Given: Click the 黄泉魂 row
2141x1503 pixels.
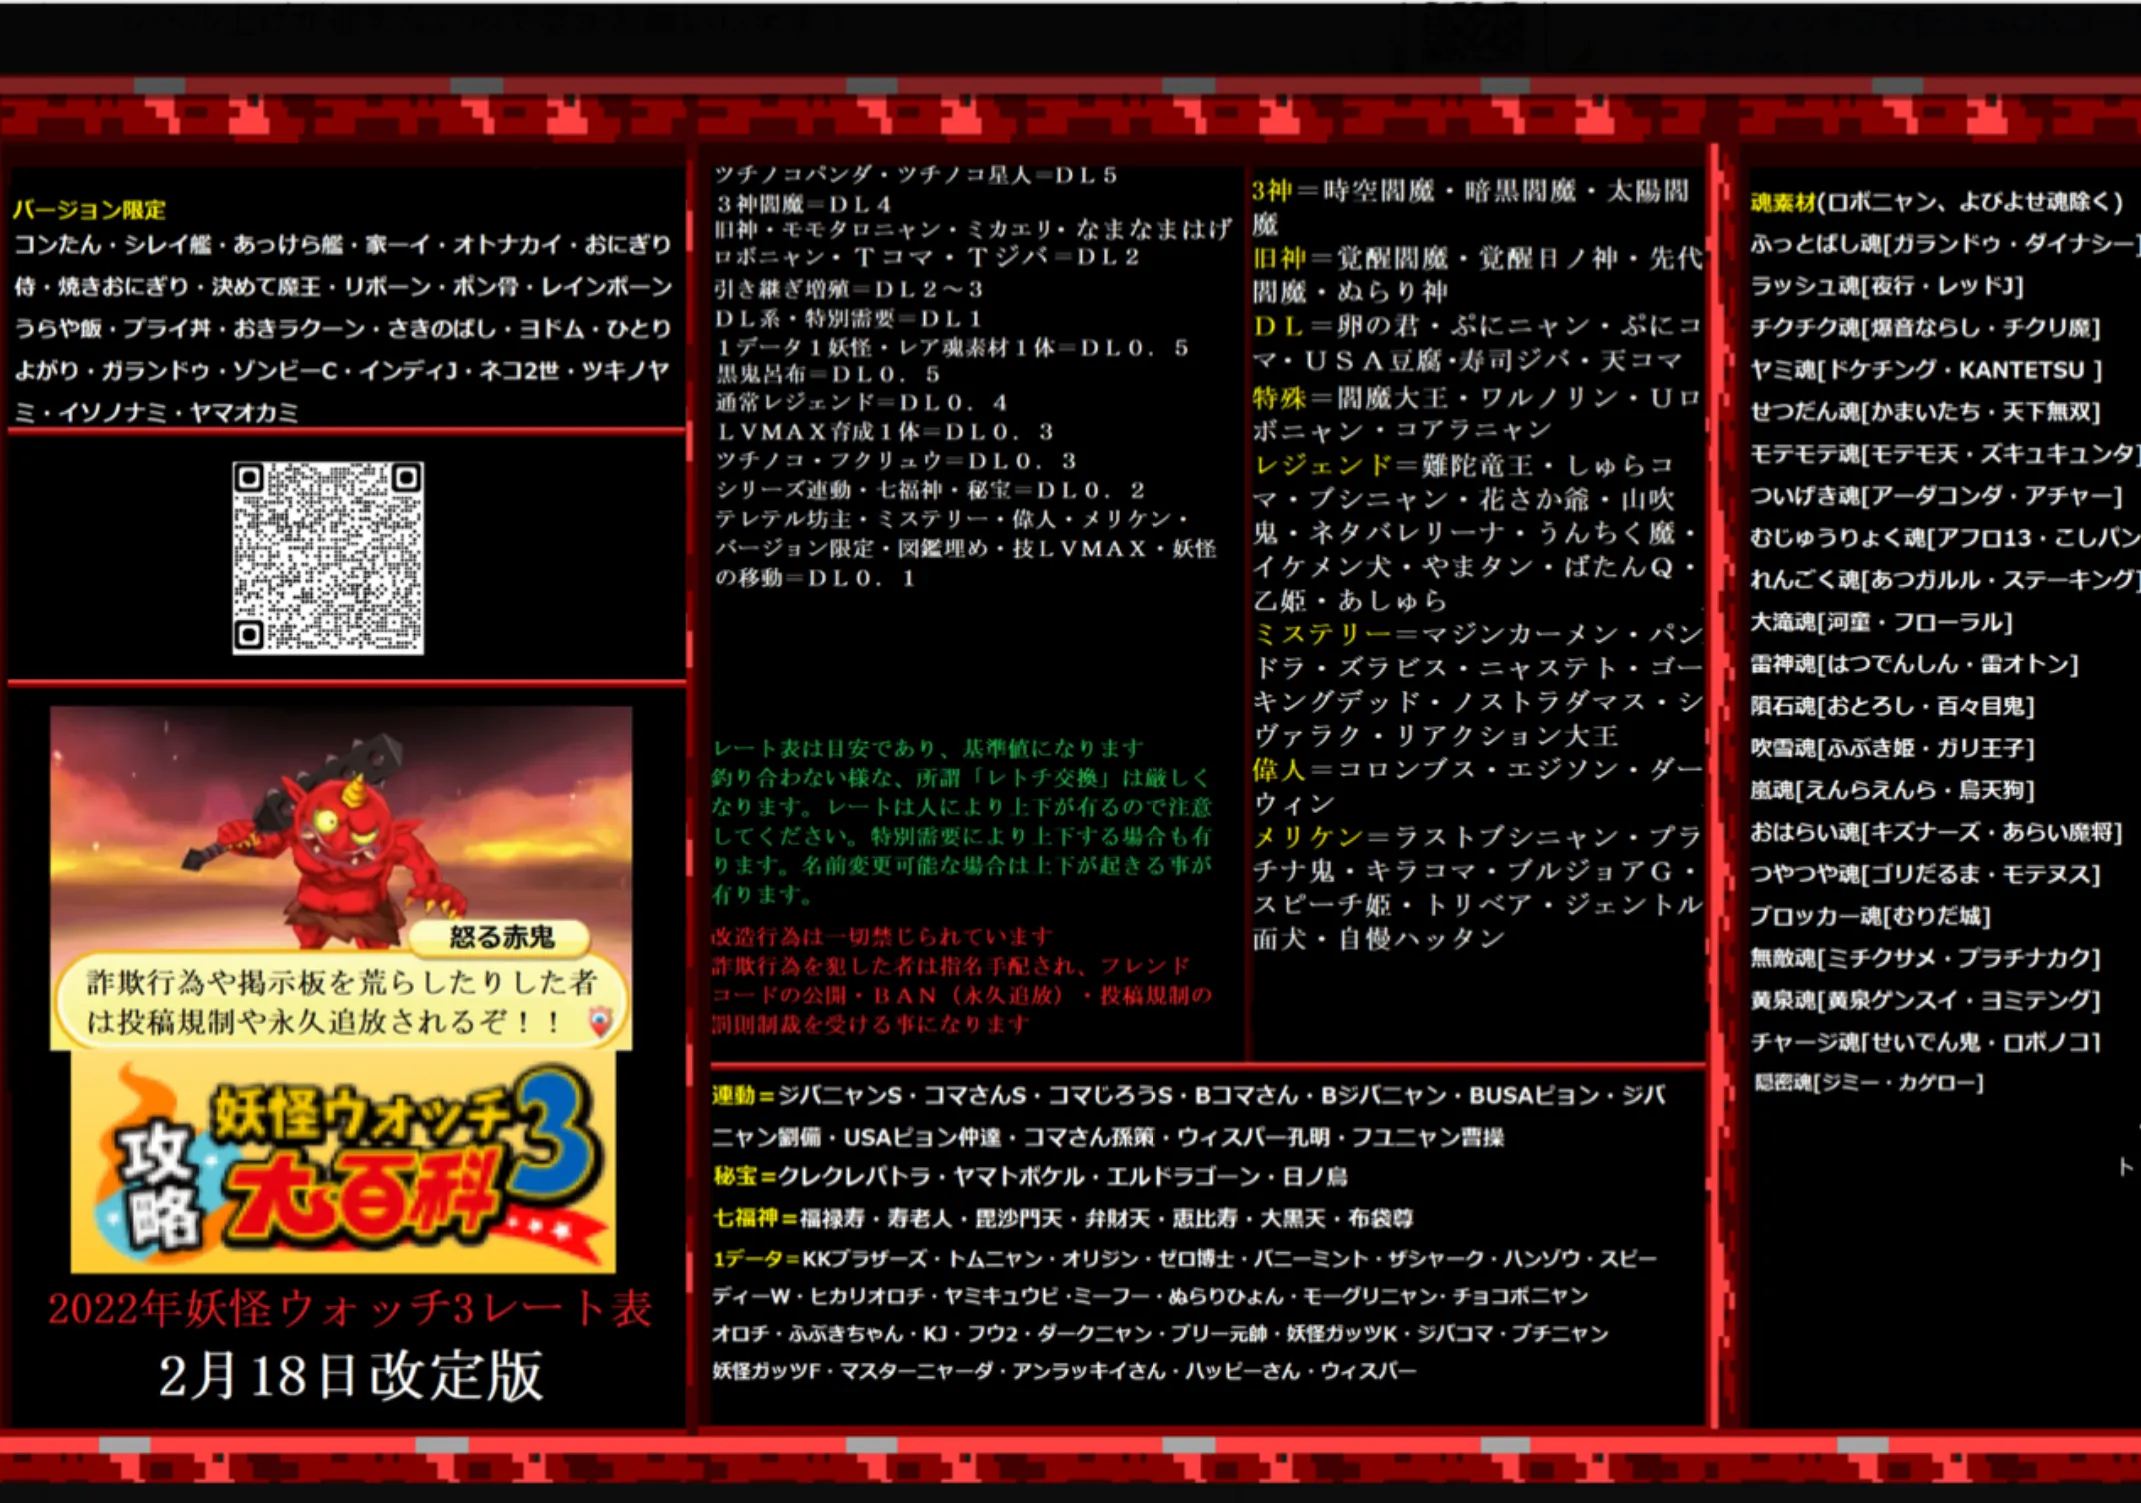Looking at the screenshot, I should click(1925, 1000).
